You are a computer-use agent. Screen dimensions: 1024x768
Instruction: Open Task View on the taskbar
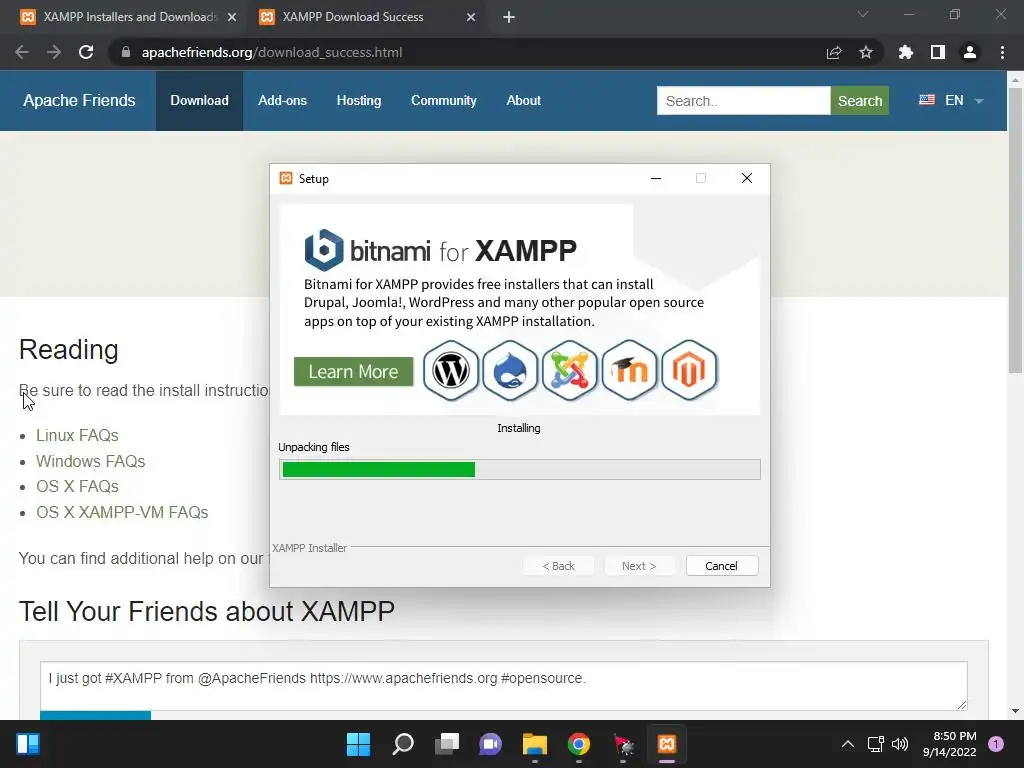447,744
